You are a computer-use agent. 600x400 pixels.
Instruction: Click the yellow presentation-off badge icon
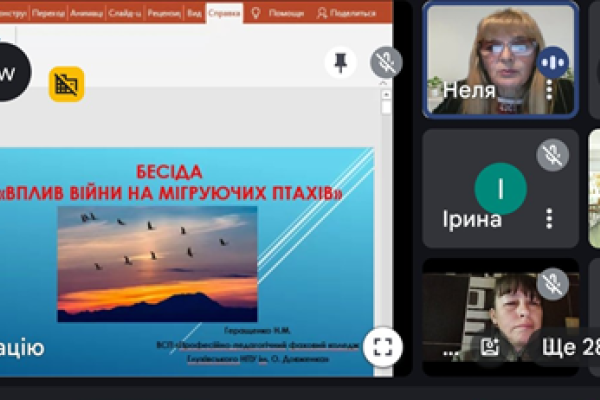pos(67,84)
